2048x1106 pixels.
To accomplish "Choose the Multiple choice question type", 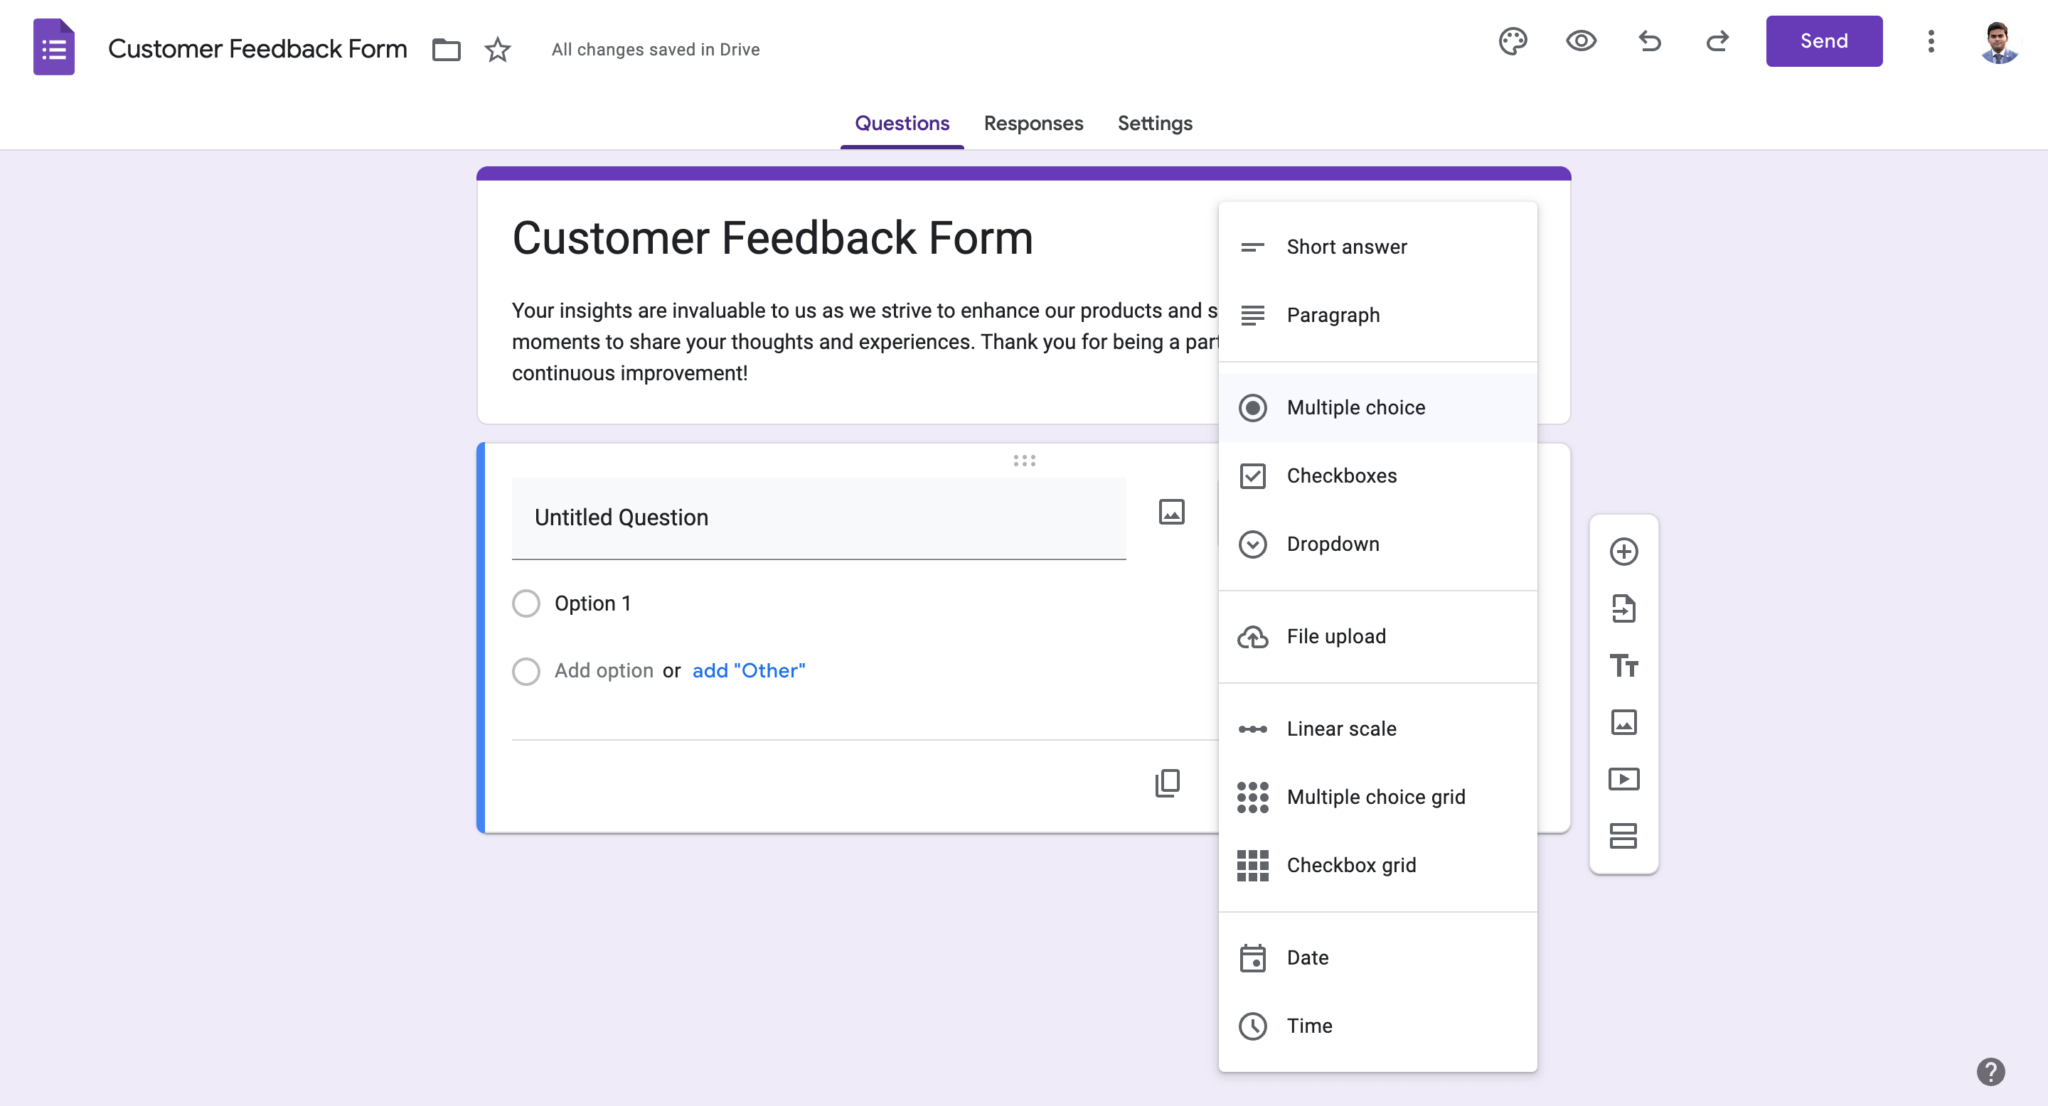I will click(x=1355, y=407).
